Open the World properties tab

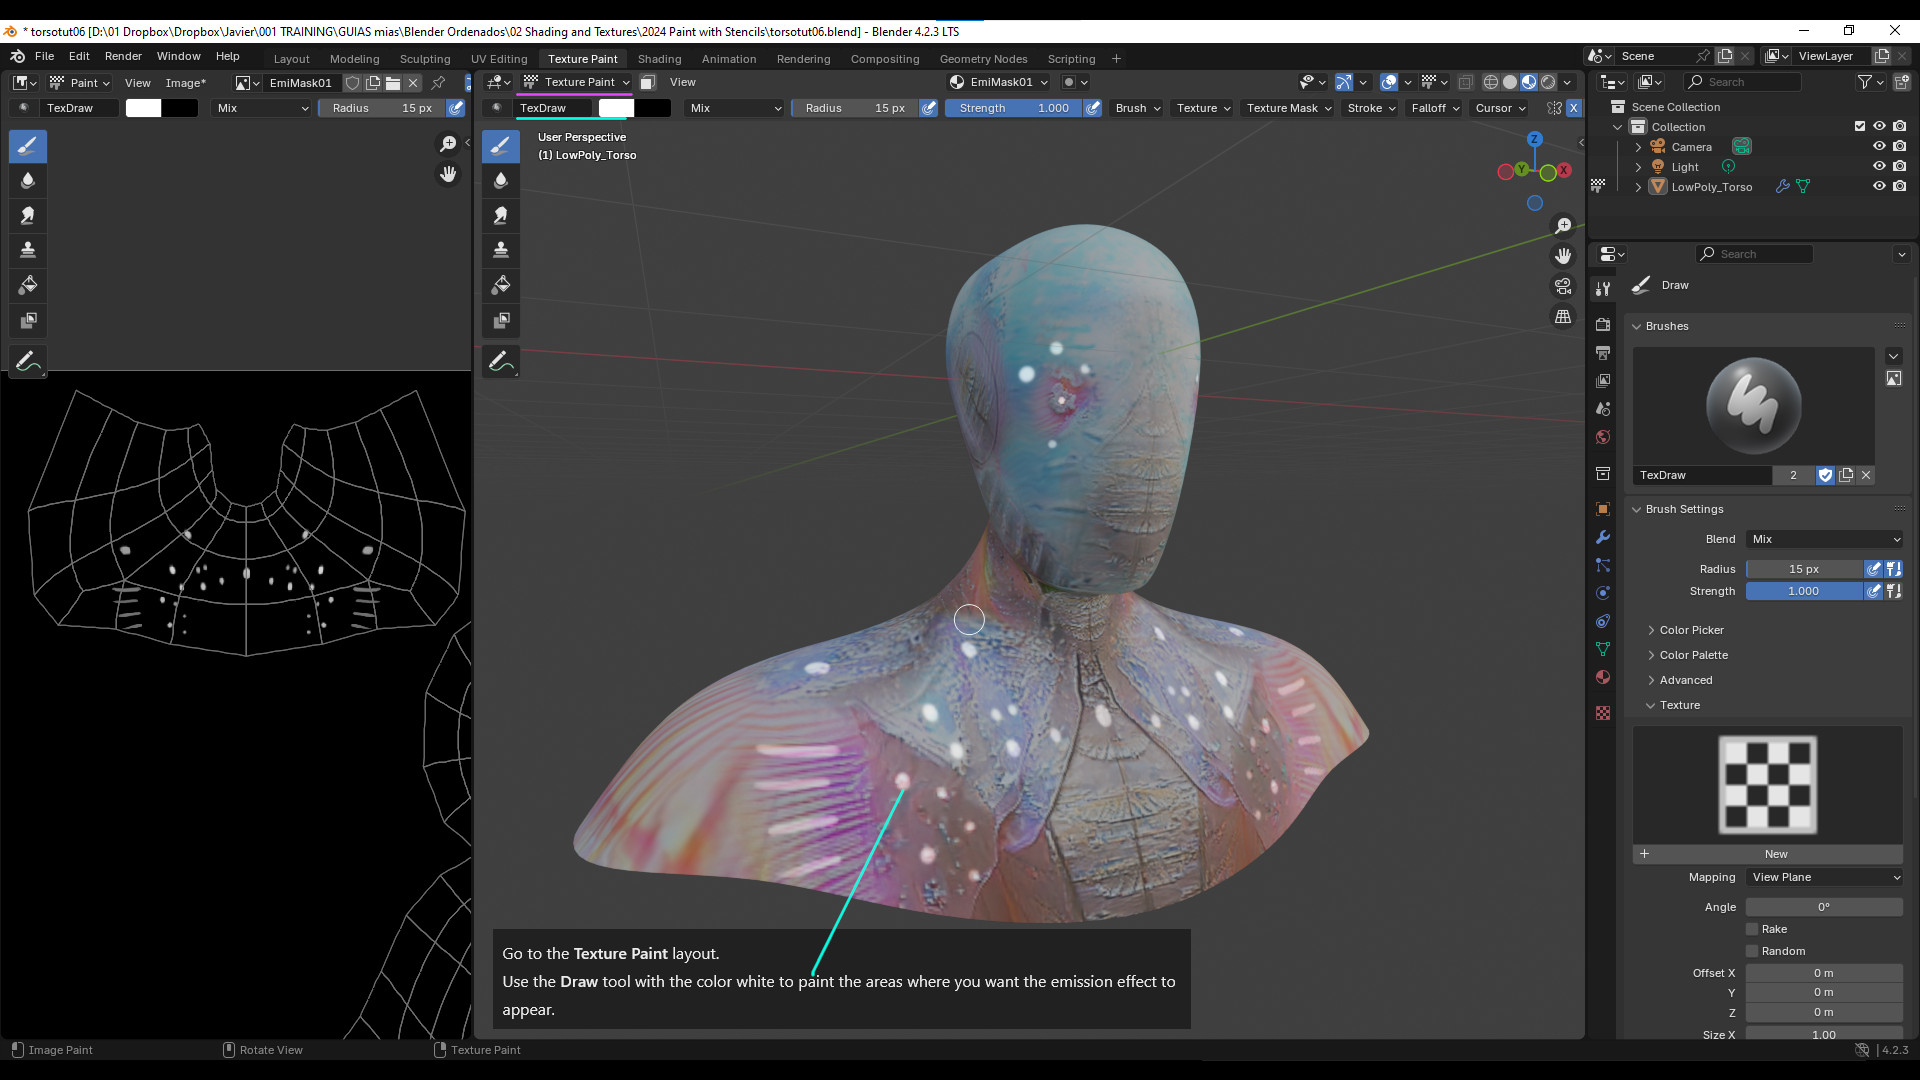(1603, 437)
